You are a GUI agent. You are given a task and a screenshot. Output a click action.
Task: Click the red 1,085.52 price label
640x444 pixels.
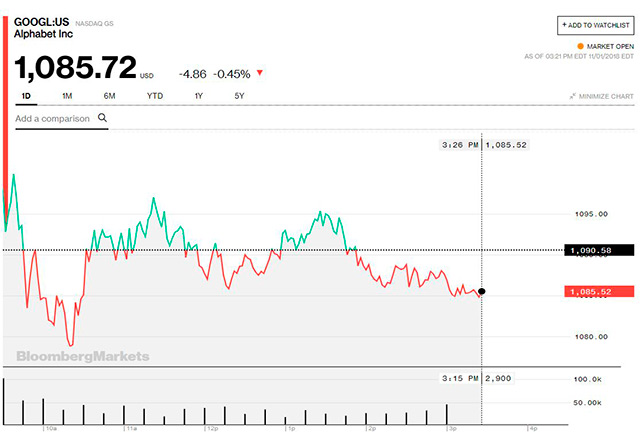pos(599,291)
